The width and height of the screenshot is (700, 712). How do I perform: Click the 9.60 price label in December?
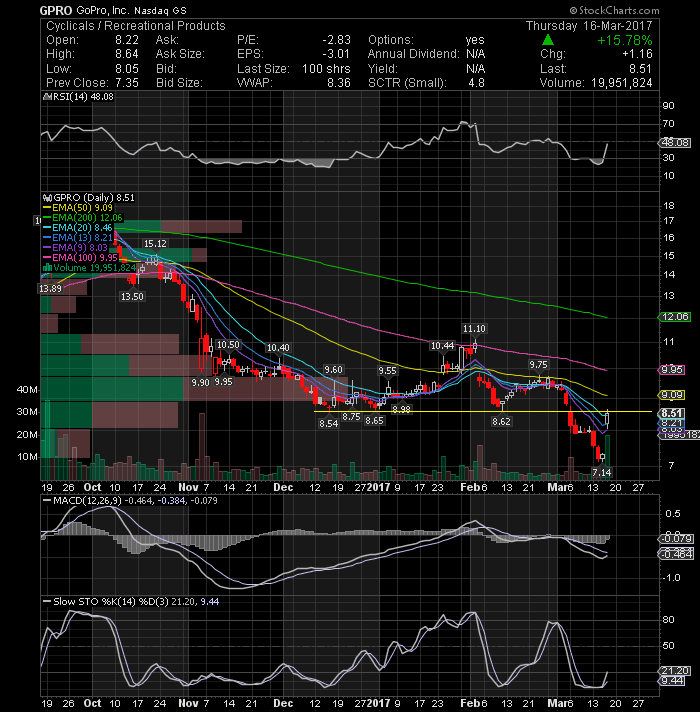click(333, 370)
